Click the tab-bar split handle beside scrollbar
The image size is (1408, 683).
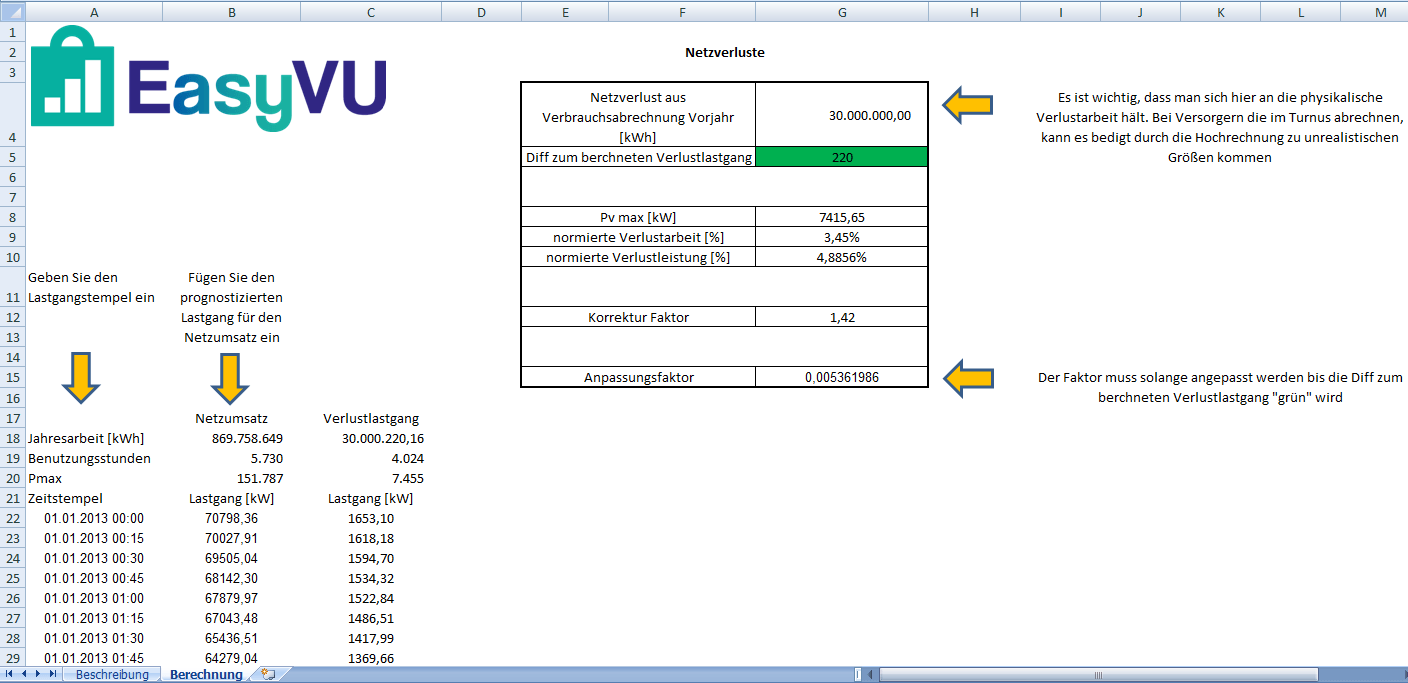(857, 675)
